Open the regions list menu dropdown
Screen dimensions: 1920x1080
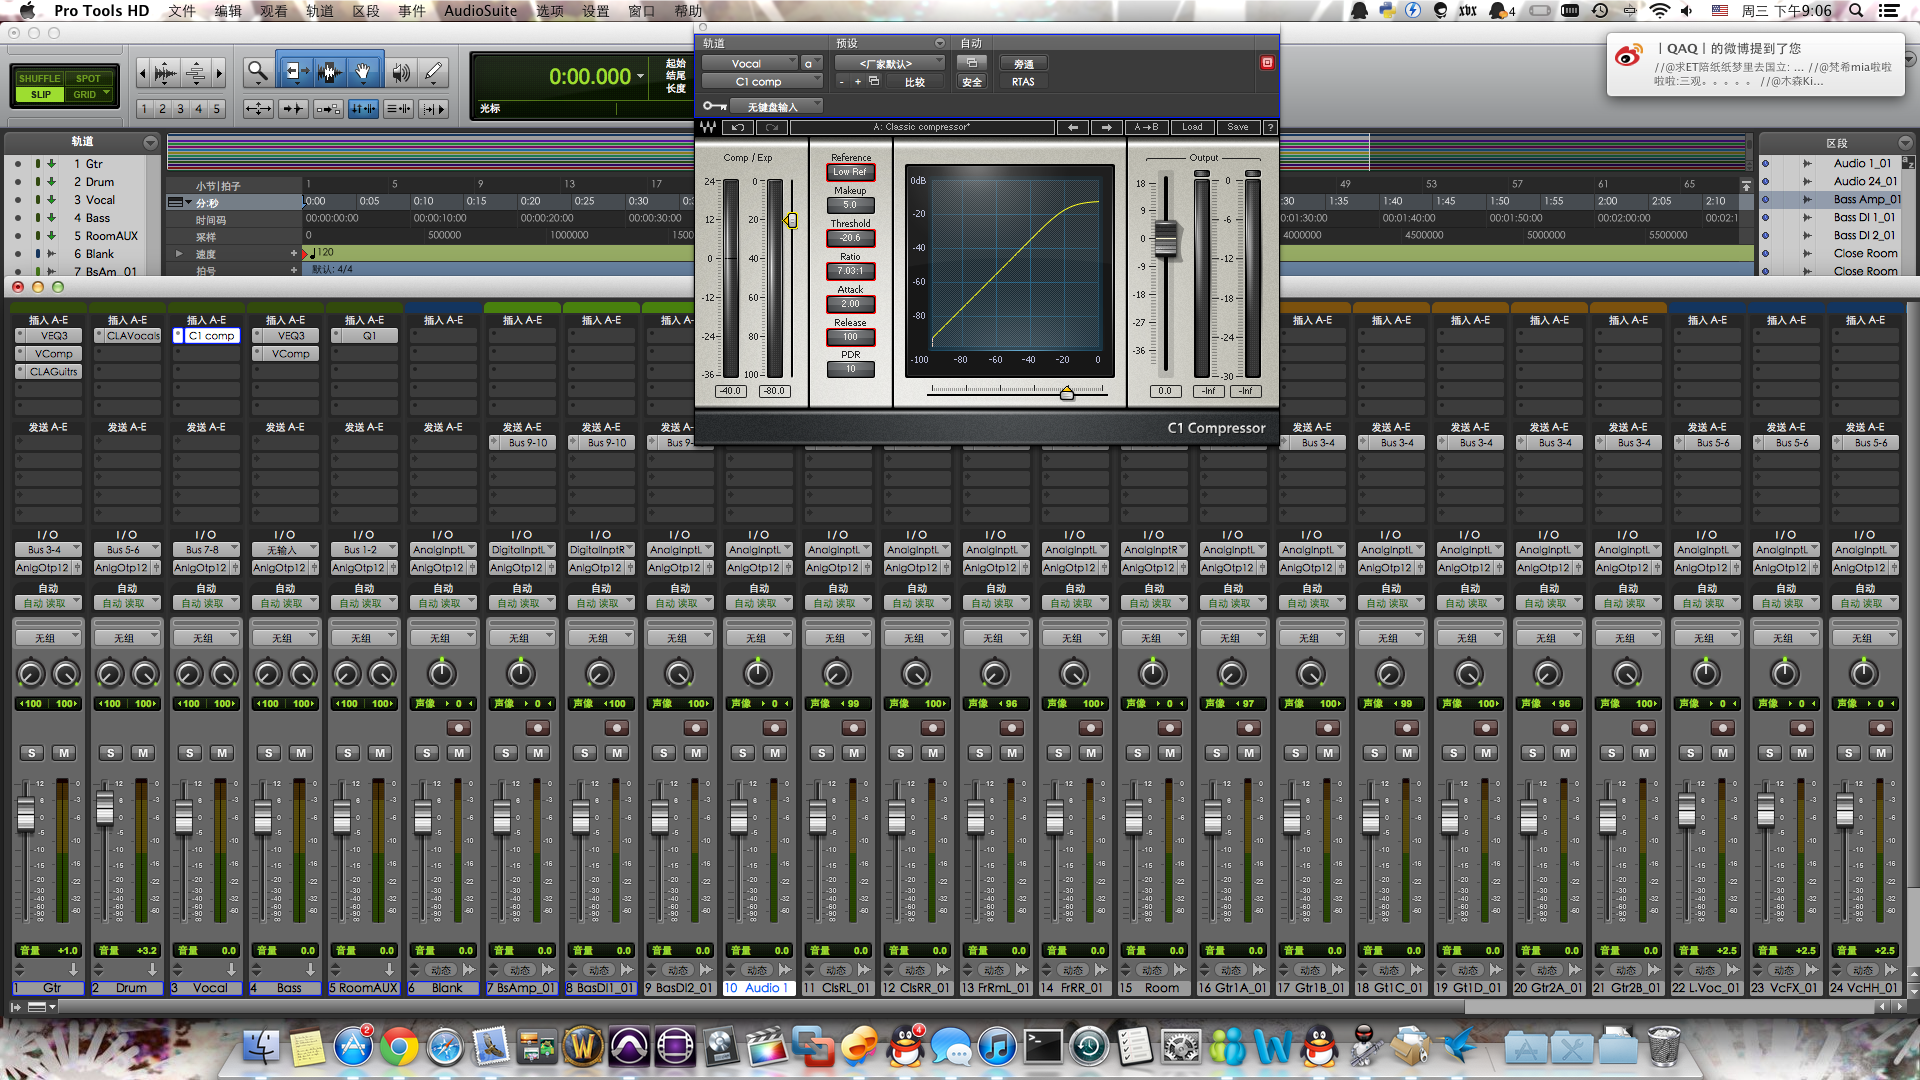pos(1905,143)
